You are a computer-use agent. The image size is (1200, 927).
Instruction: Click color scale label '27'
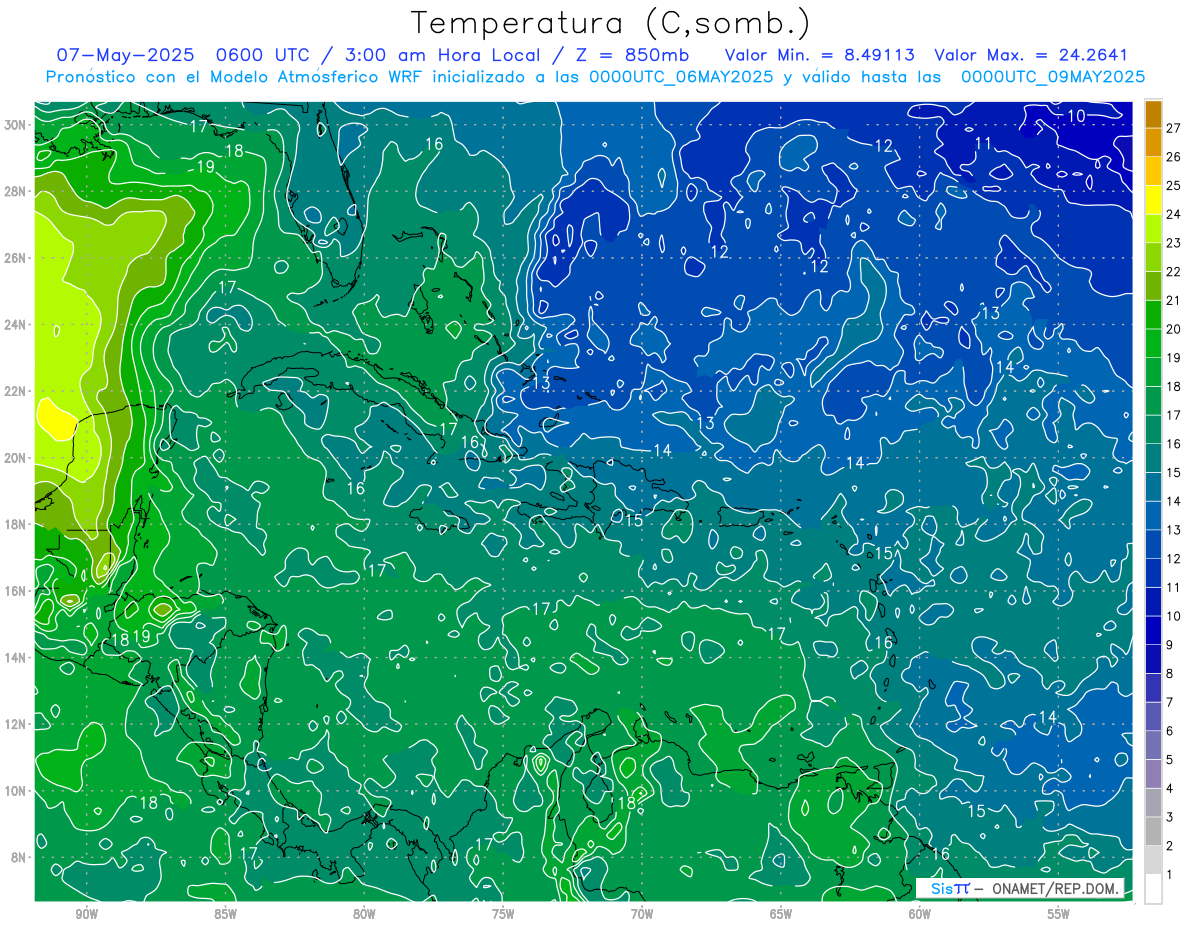point(1174,128)
